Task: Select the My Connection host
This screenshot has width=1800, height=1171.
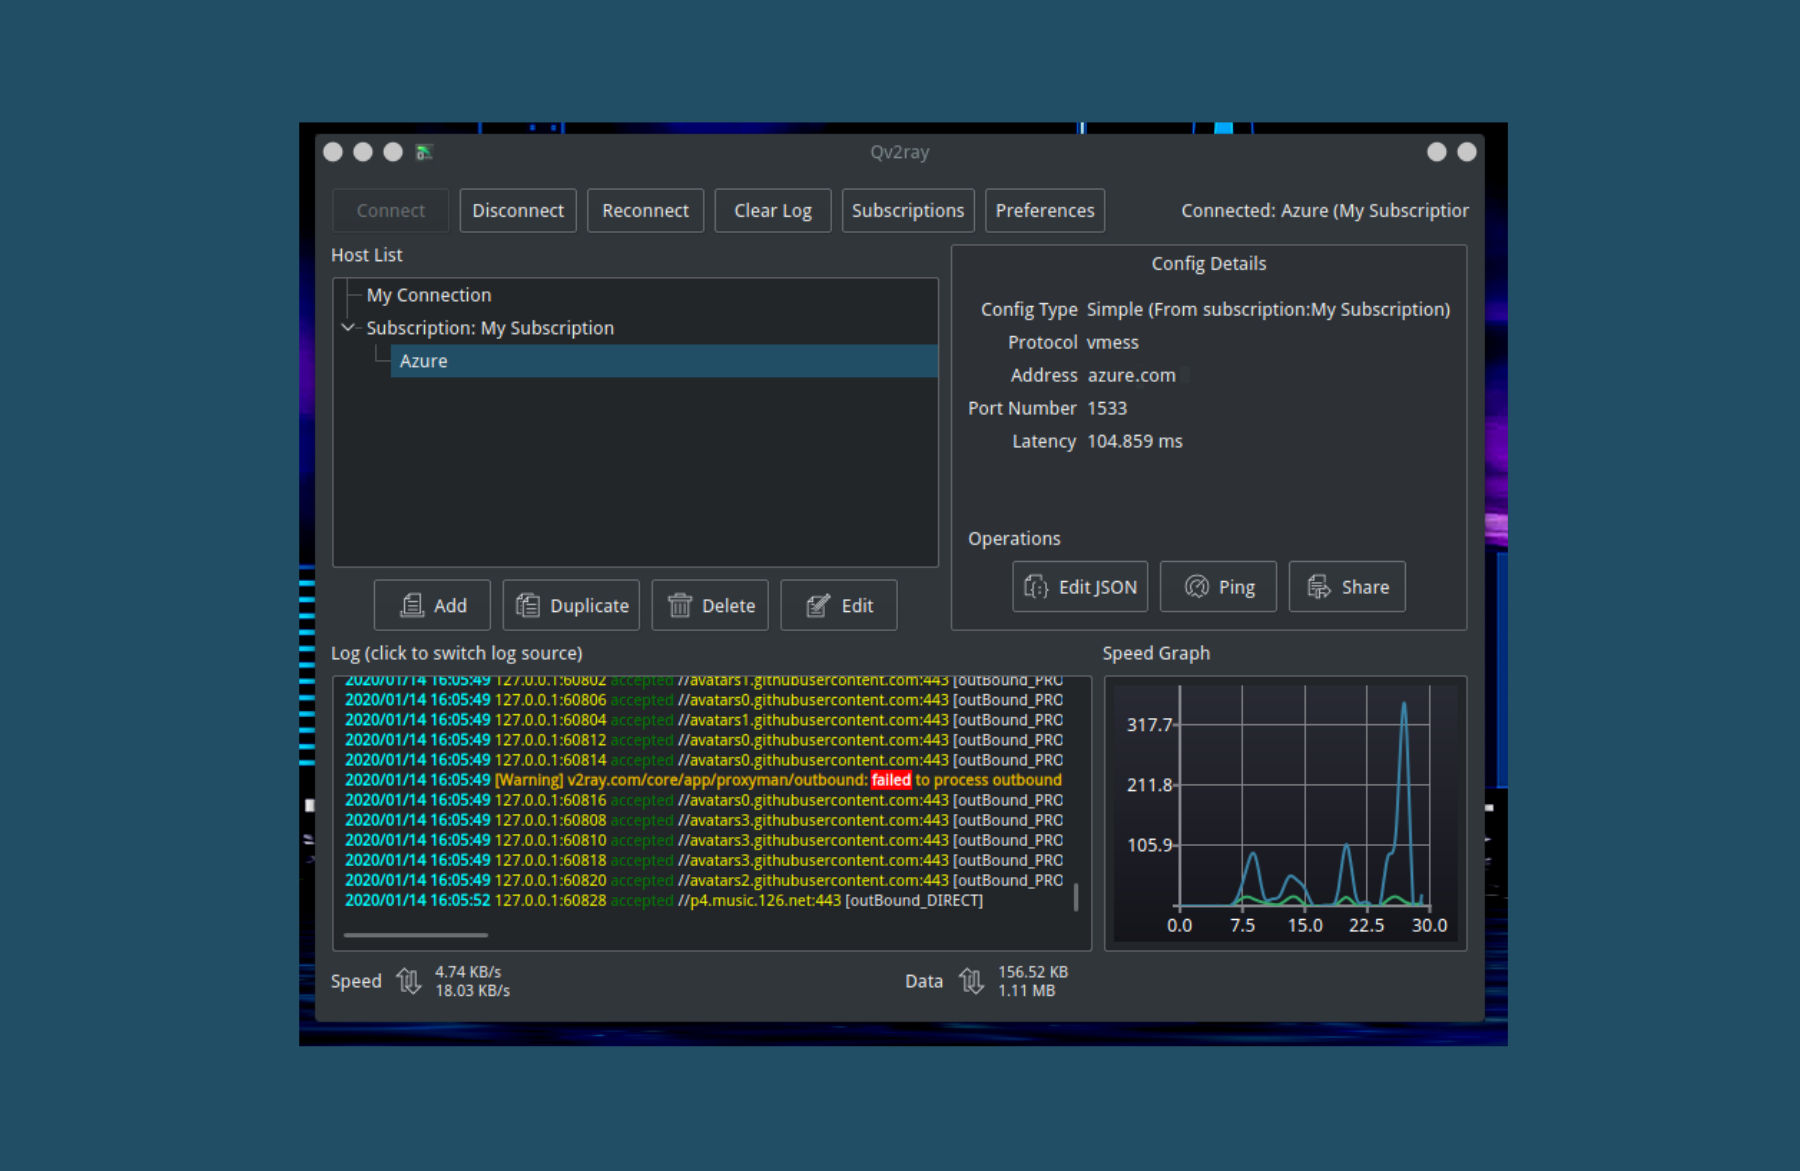Action: [x=429, y=295]
